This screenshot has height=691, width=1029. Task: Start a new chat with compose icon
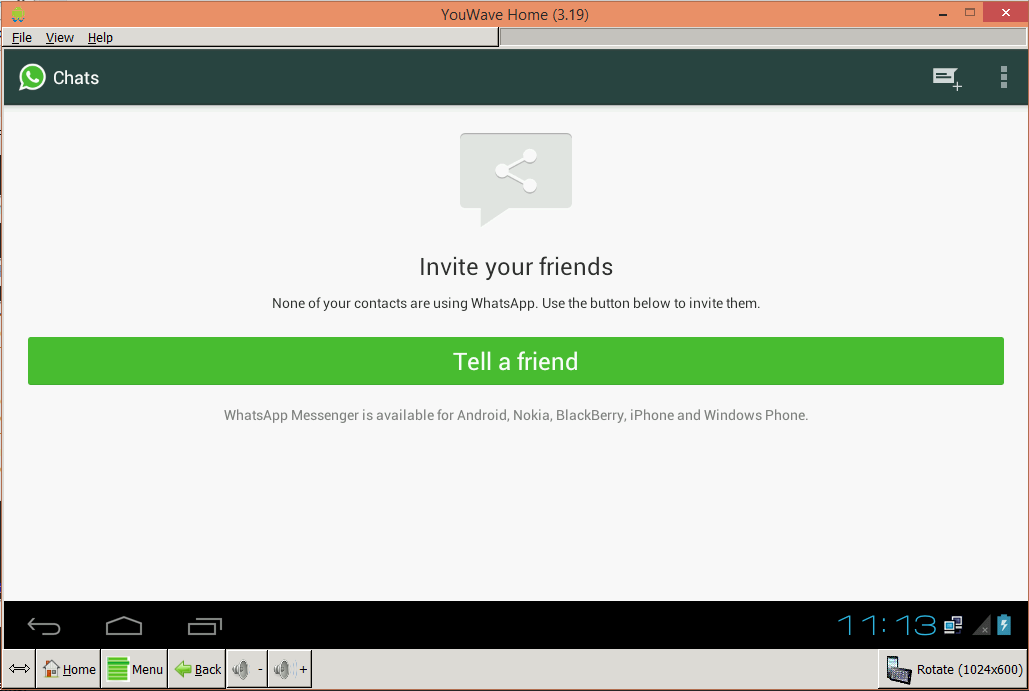click(947, 79)
